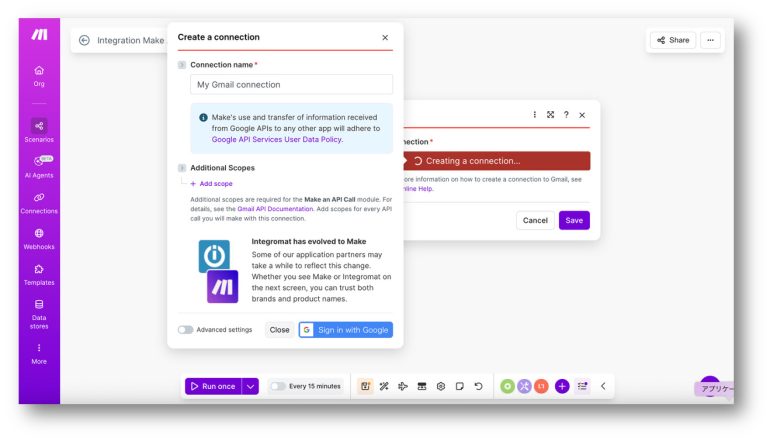Open the three-dots menu beside Share

[710, 40]
